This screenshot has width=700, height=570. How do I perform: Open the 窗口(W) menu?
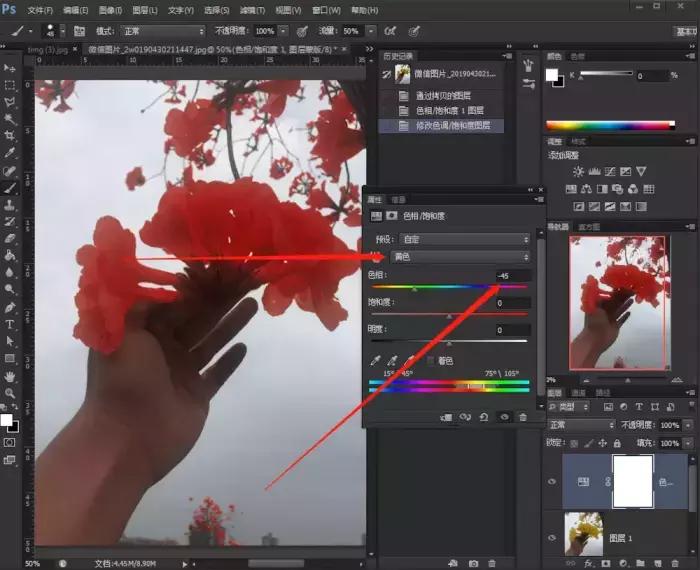point(326,10)
